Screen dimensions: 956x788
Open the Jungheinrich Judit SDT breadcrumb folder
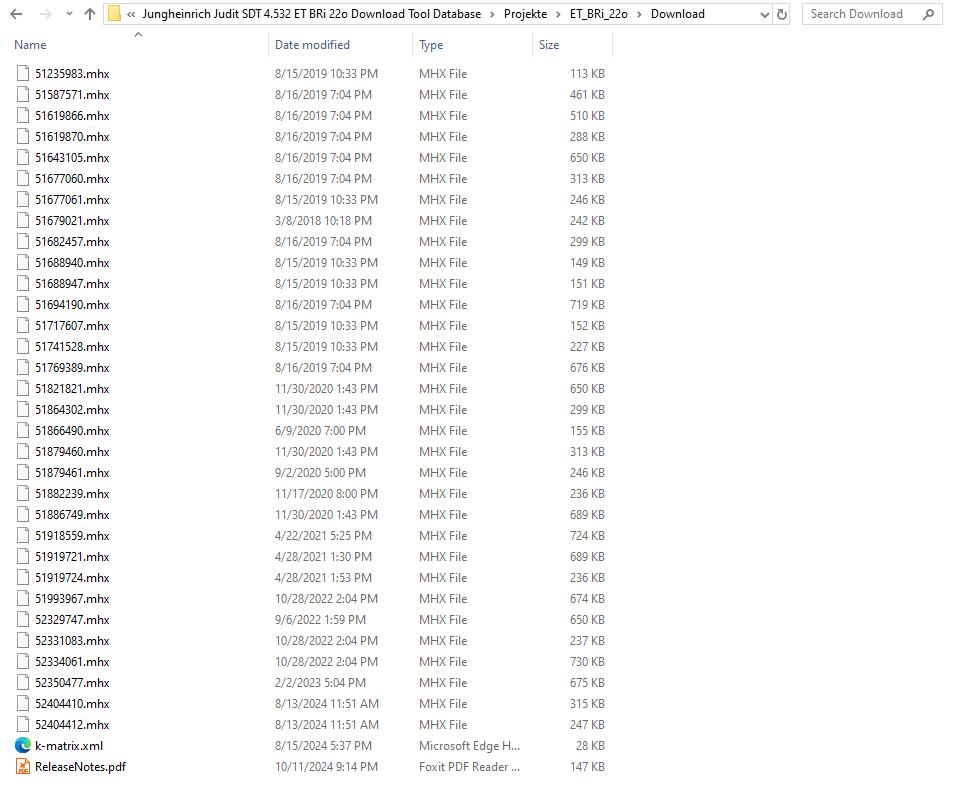click(x=312, y=14)
